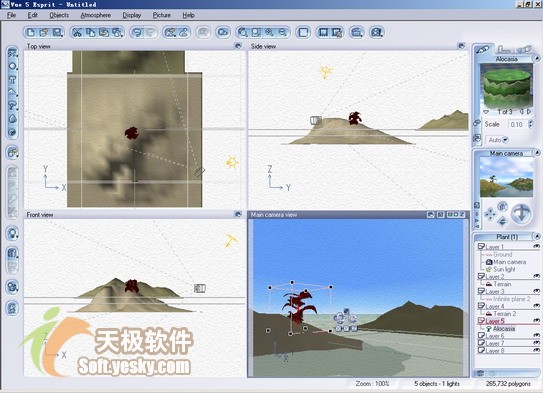Collapse the Main camera preview panel
Screen dimensions: 543x393
pyautogui.click(x=536, y=152)
